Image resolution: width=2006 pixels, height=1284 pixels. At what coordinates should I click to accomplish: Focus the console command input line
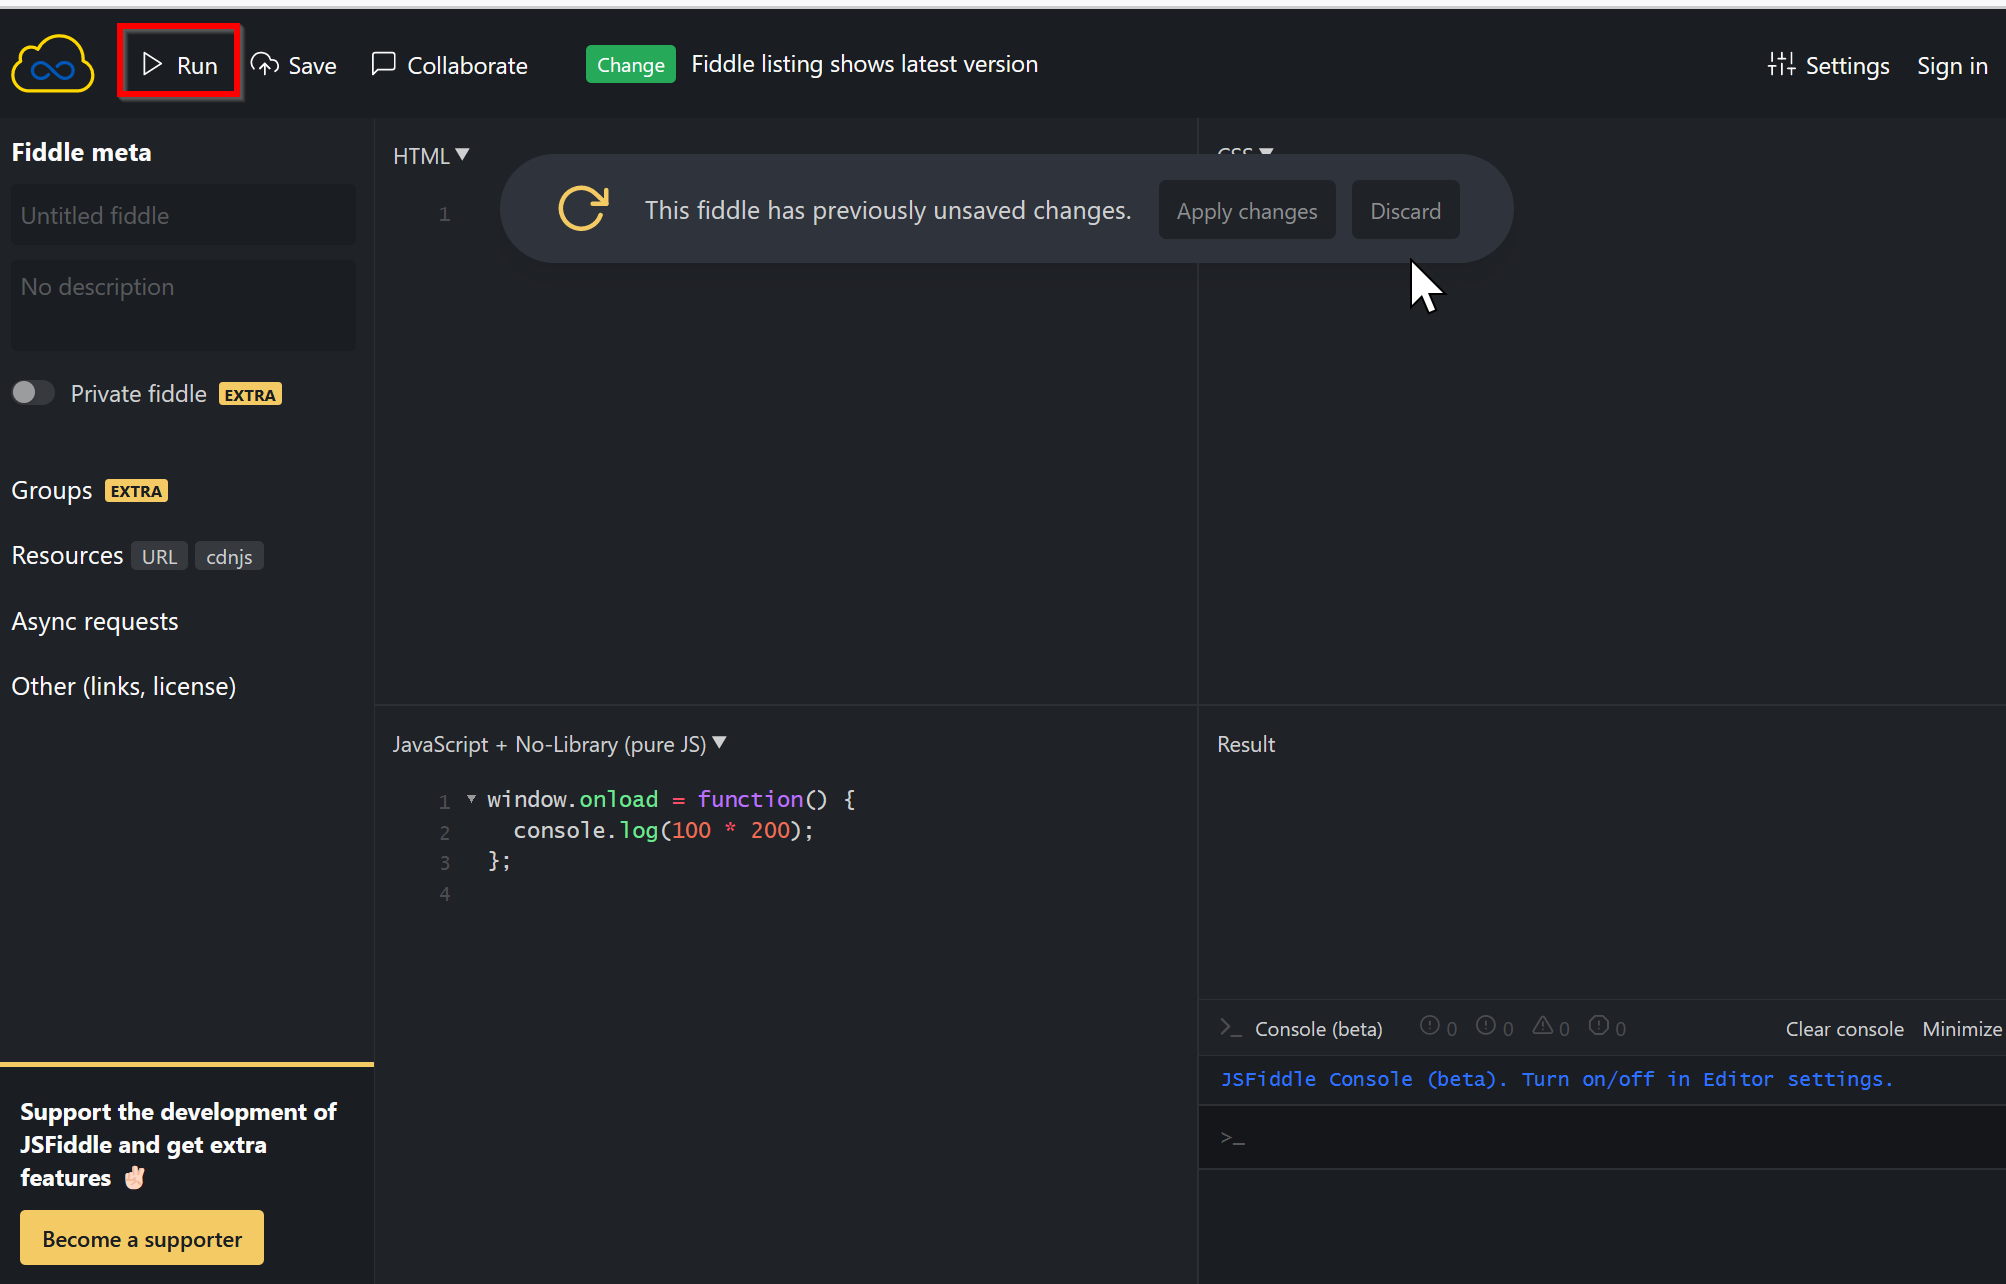coord(1602,1137)
